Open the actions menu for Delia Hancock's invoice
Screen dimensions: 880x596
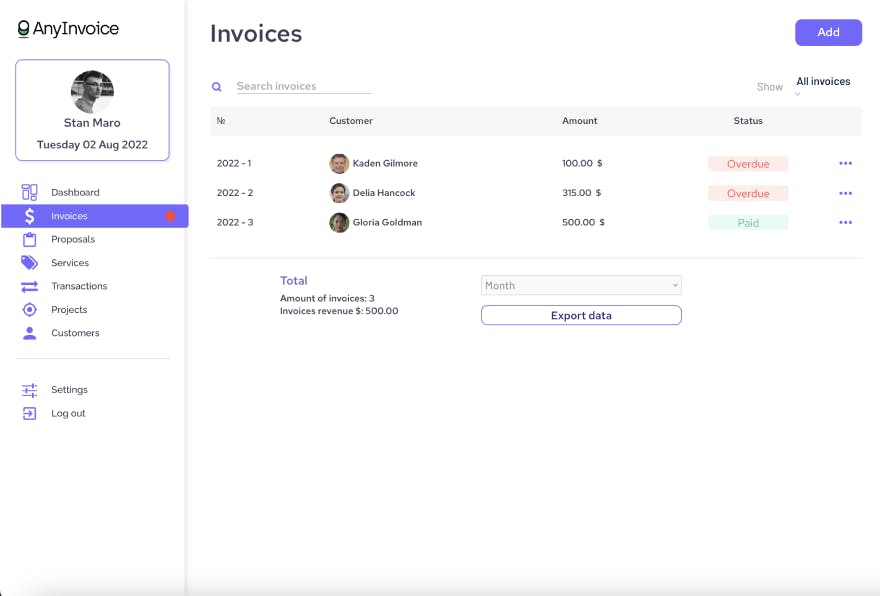pos(846,192)
